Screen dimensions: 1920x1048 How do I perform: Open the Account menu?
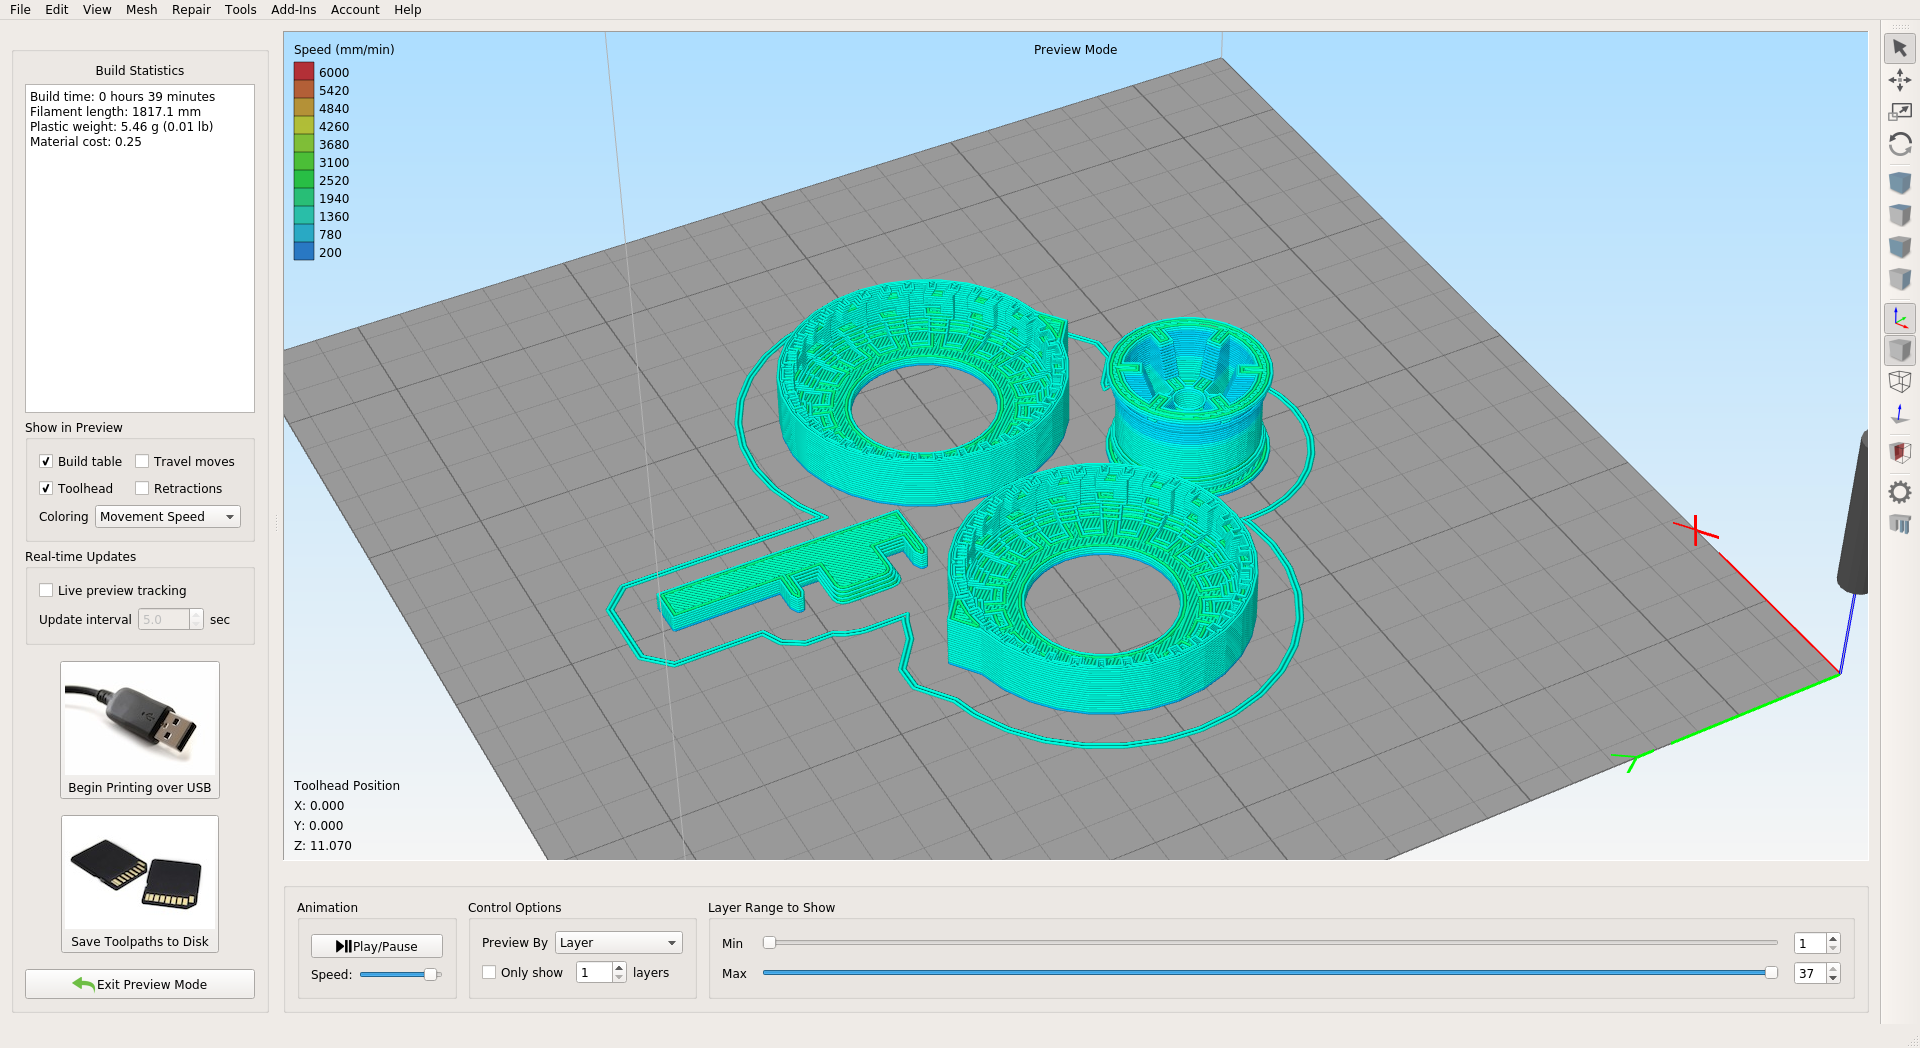click(355, 10)
